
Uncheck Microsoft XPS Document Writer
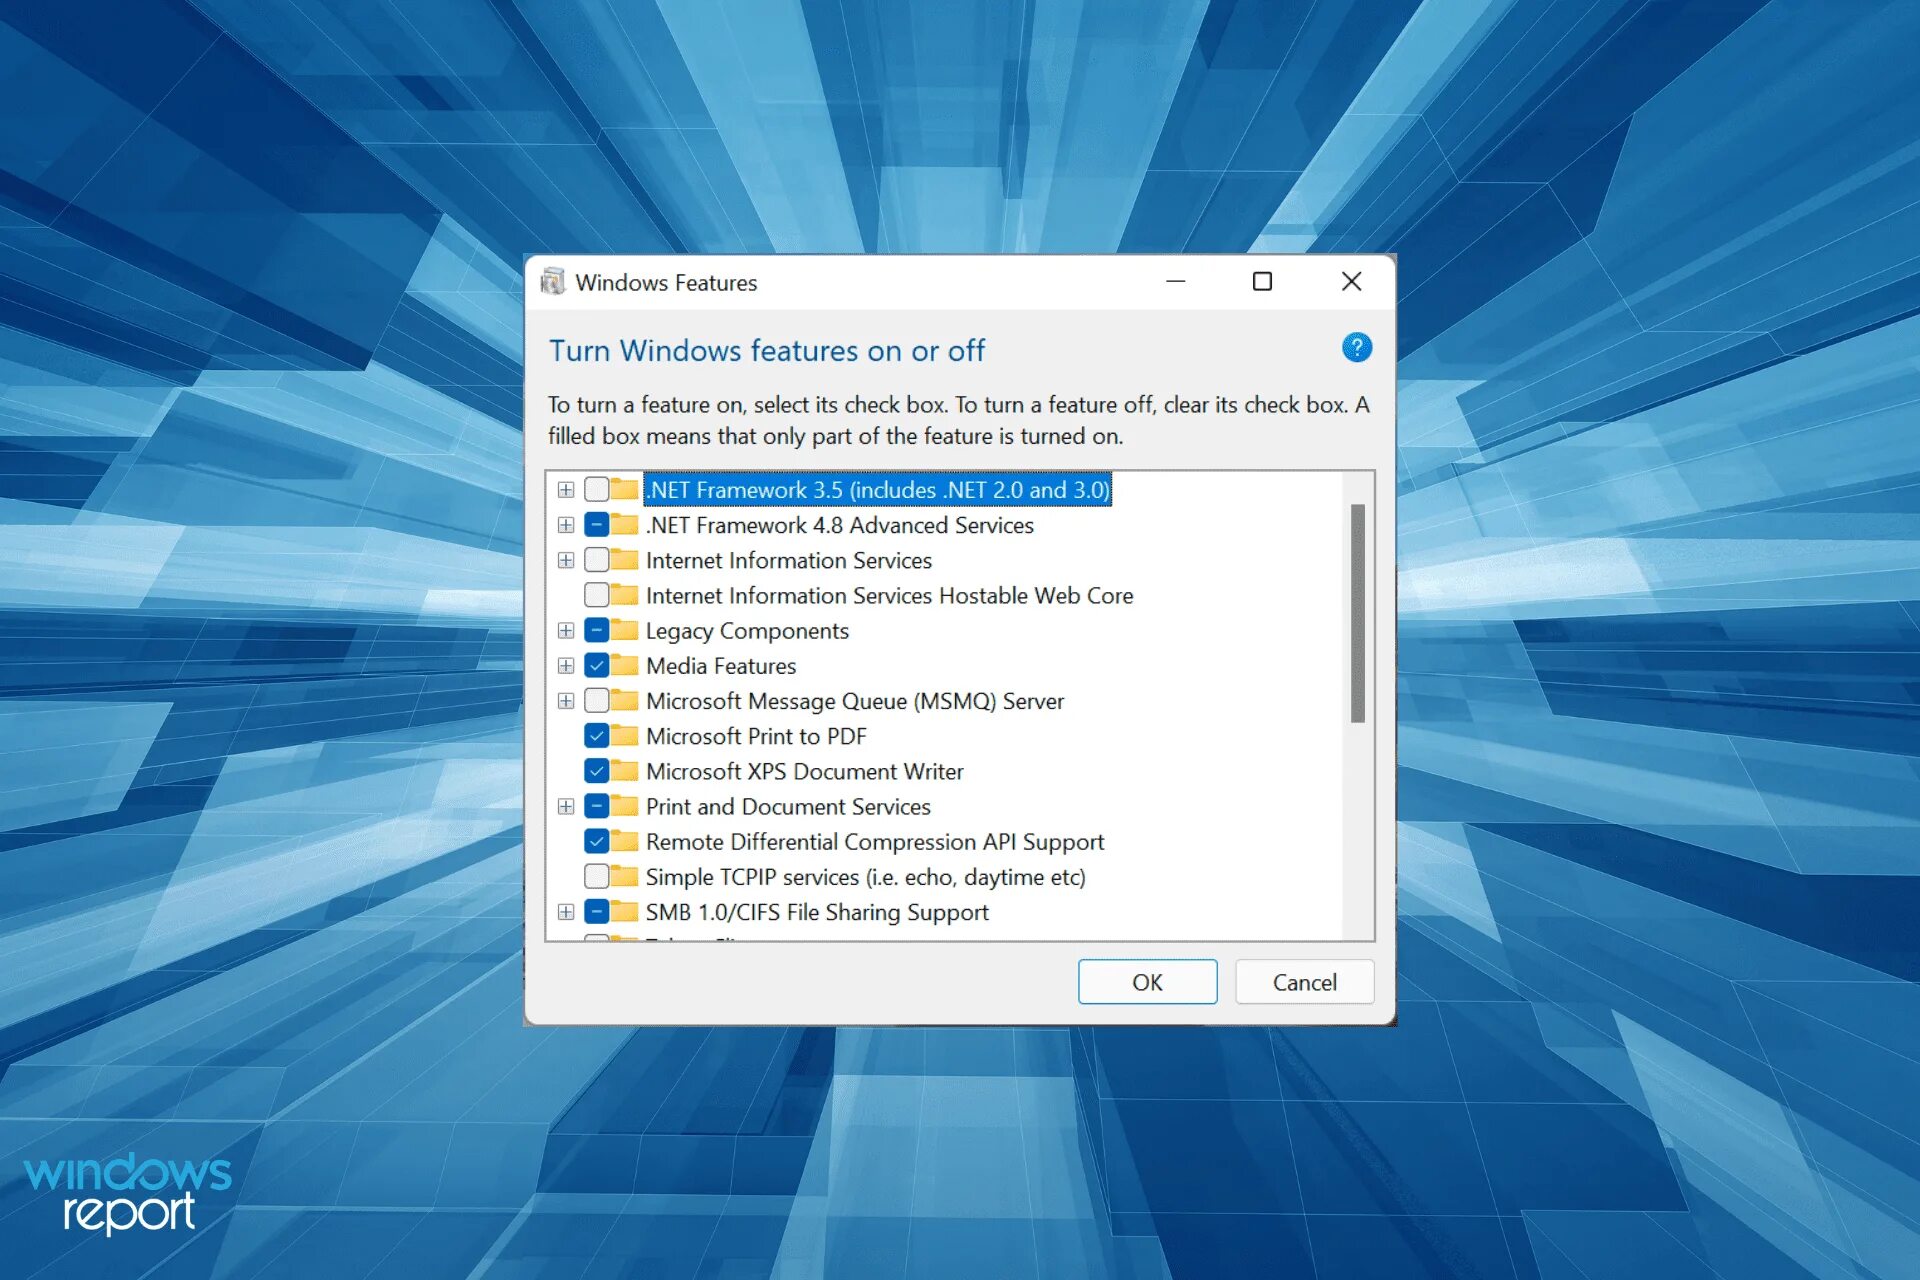(x=596, y=771)
